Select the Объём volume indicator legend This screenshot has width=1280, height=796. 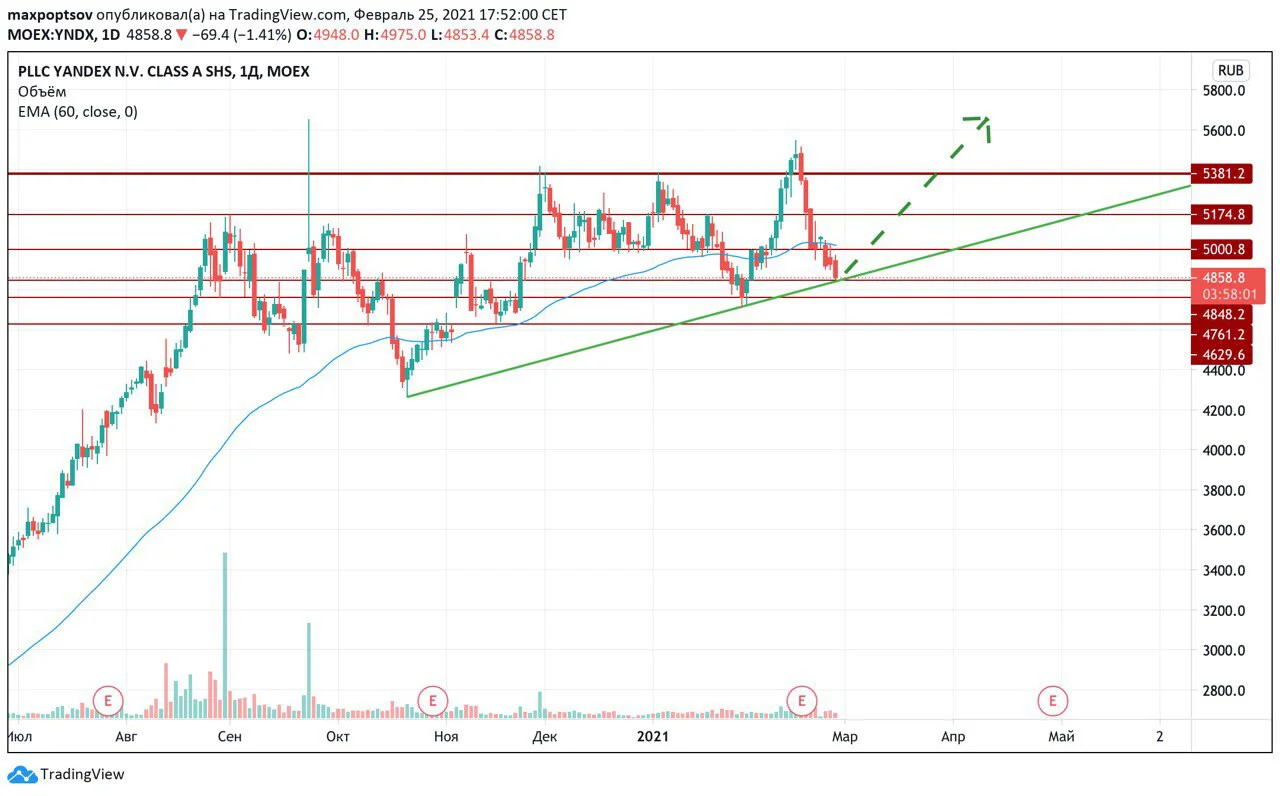43,91
